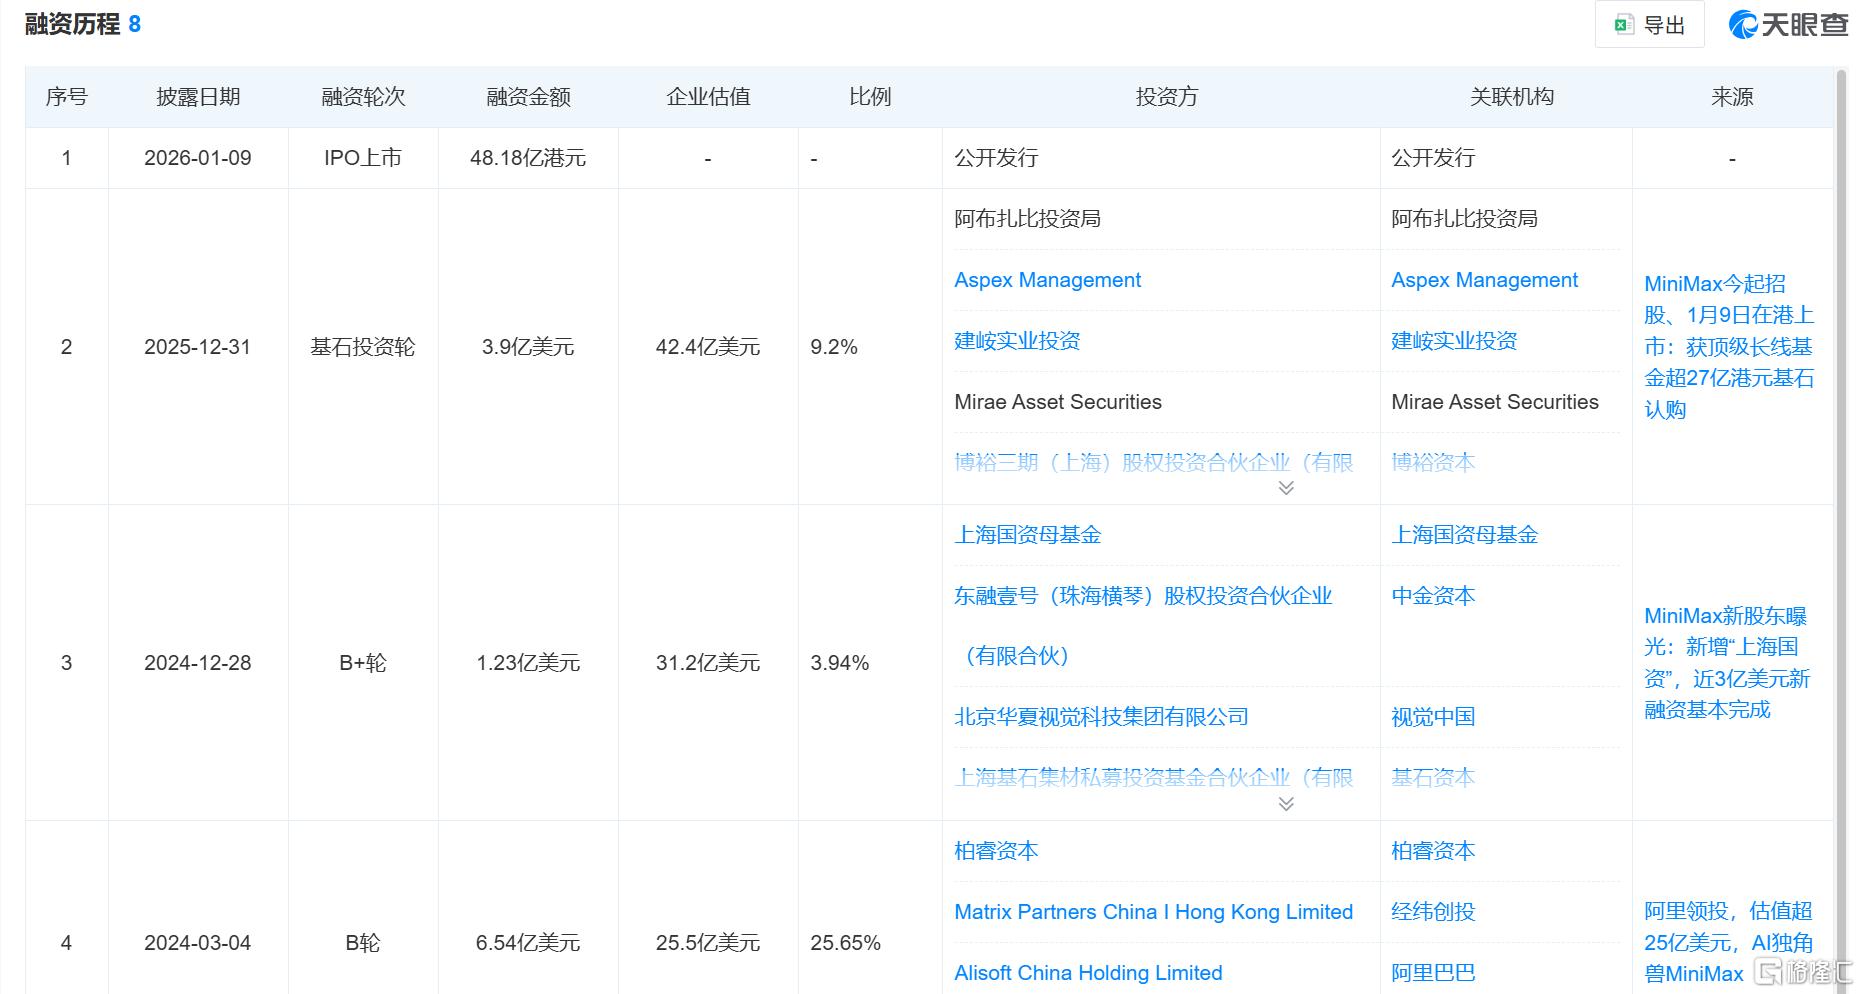
Task: Click the 融资历程 section title
Action: (72, 24)
